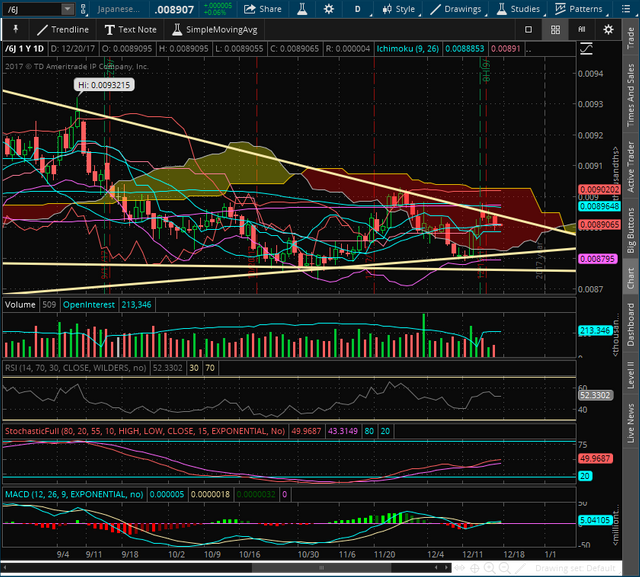Viewport: 640px width, 577px height.
Task: Click the 0.008795 magenta price axis tag
Action: 598,259
